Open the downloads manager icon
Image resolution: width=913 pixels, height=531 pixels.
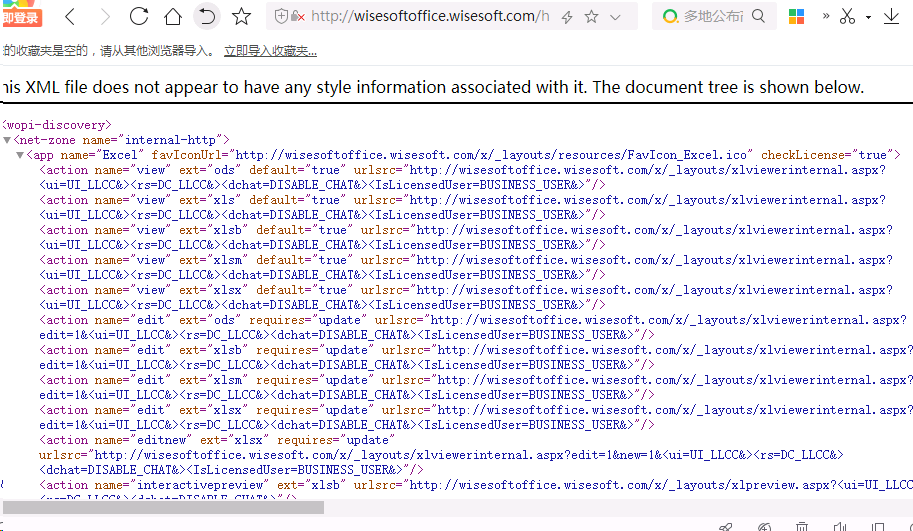click(x=891, y=16)
